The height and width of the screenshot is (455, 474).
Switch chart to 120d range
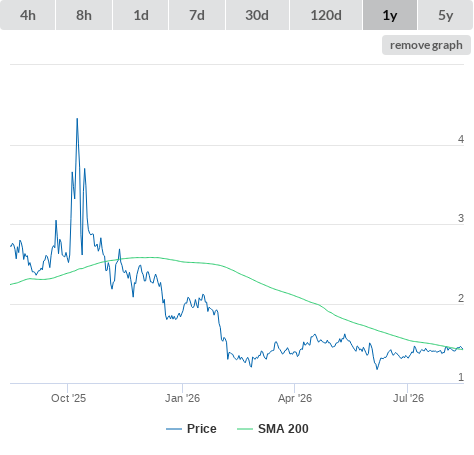point(326,15)
